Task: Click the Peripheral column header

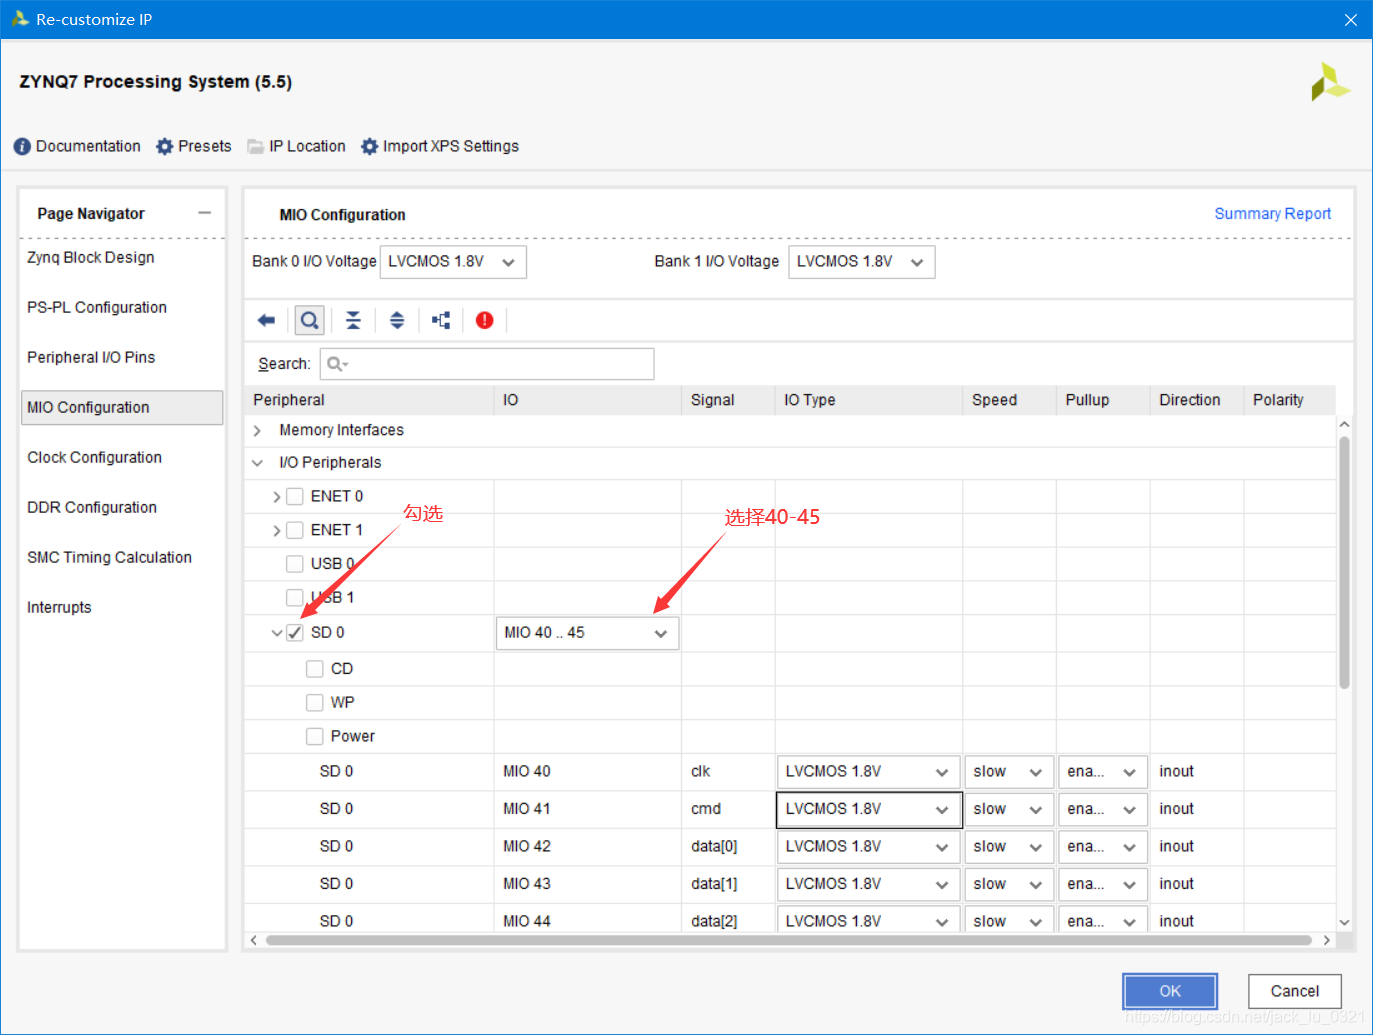Action: click(x=369, y=400)
